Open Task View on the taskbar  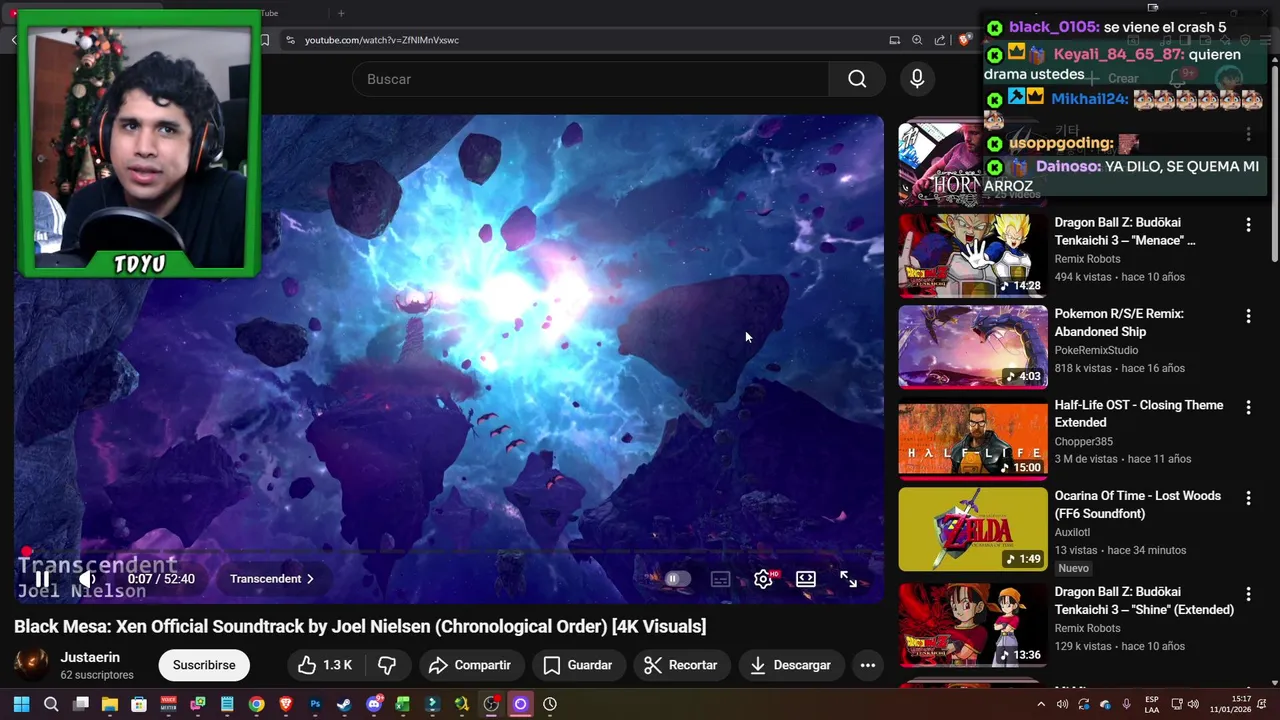pos(81,704)
